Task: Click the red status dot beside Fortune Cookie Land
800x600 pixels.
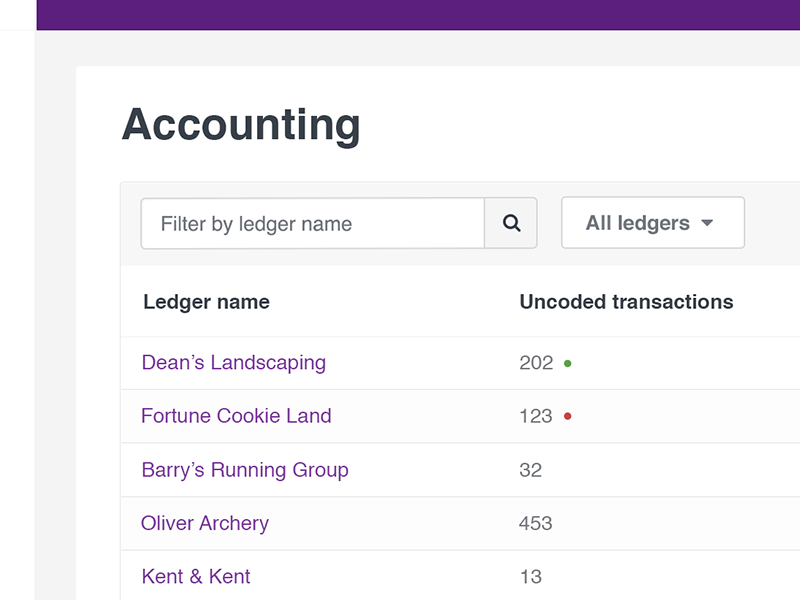Action: tap(567, 416)
